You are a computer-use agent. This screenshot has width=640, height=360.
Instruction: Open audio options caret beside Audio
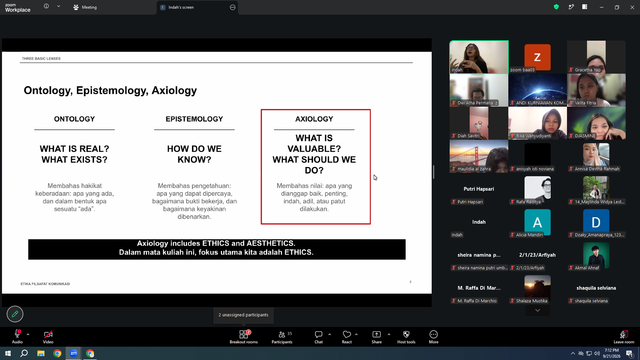click(28, 334)
